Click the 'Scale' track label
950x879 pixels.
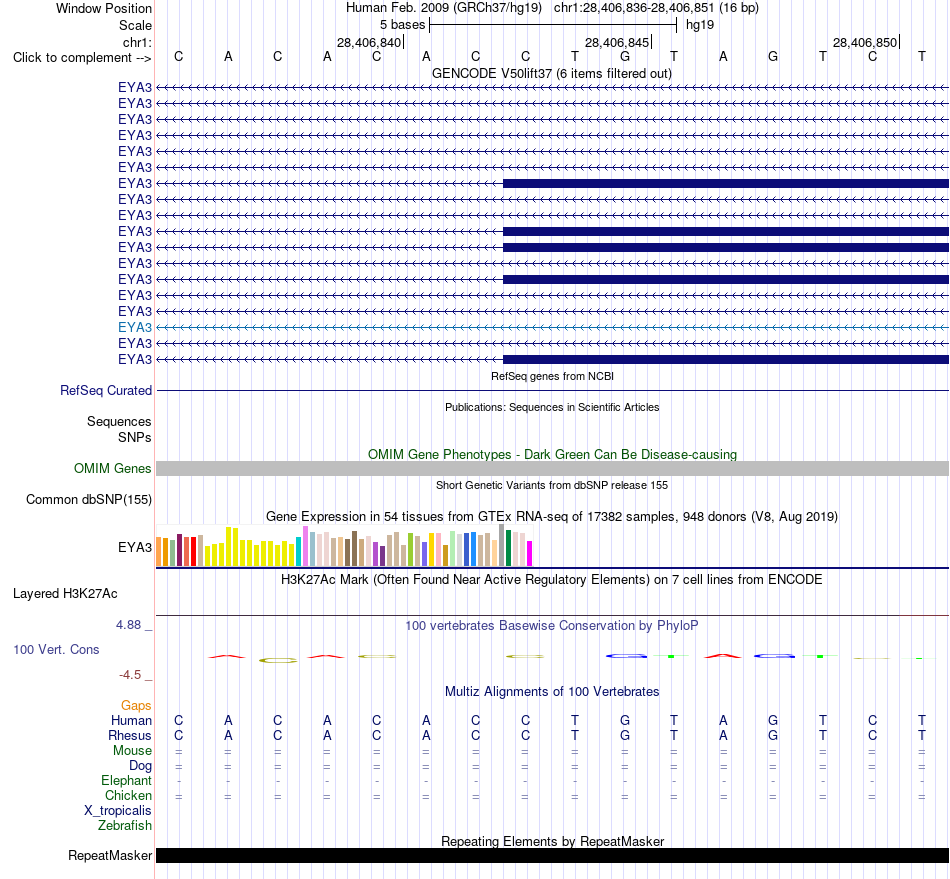point(135,25)
